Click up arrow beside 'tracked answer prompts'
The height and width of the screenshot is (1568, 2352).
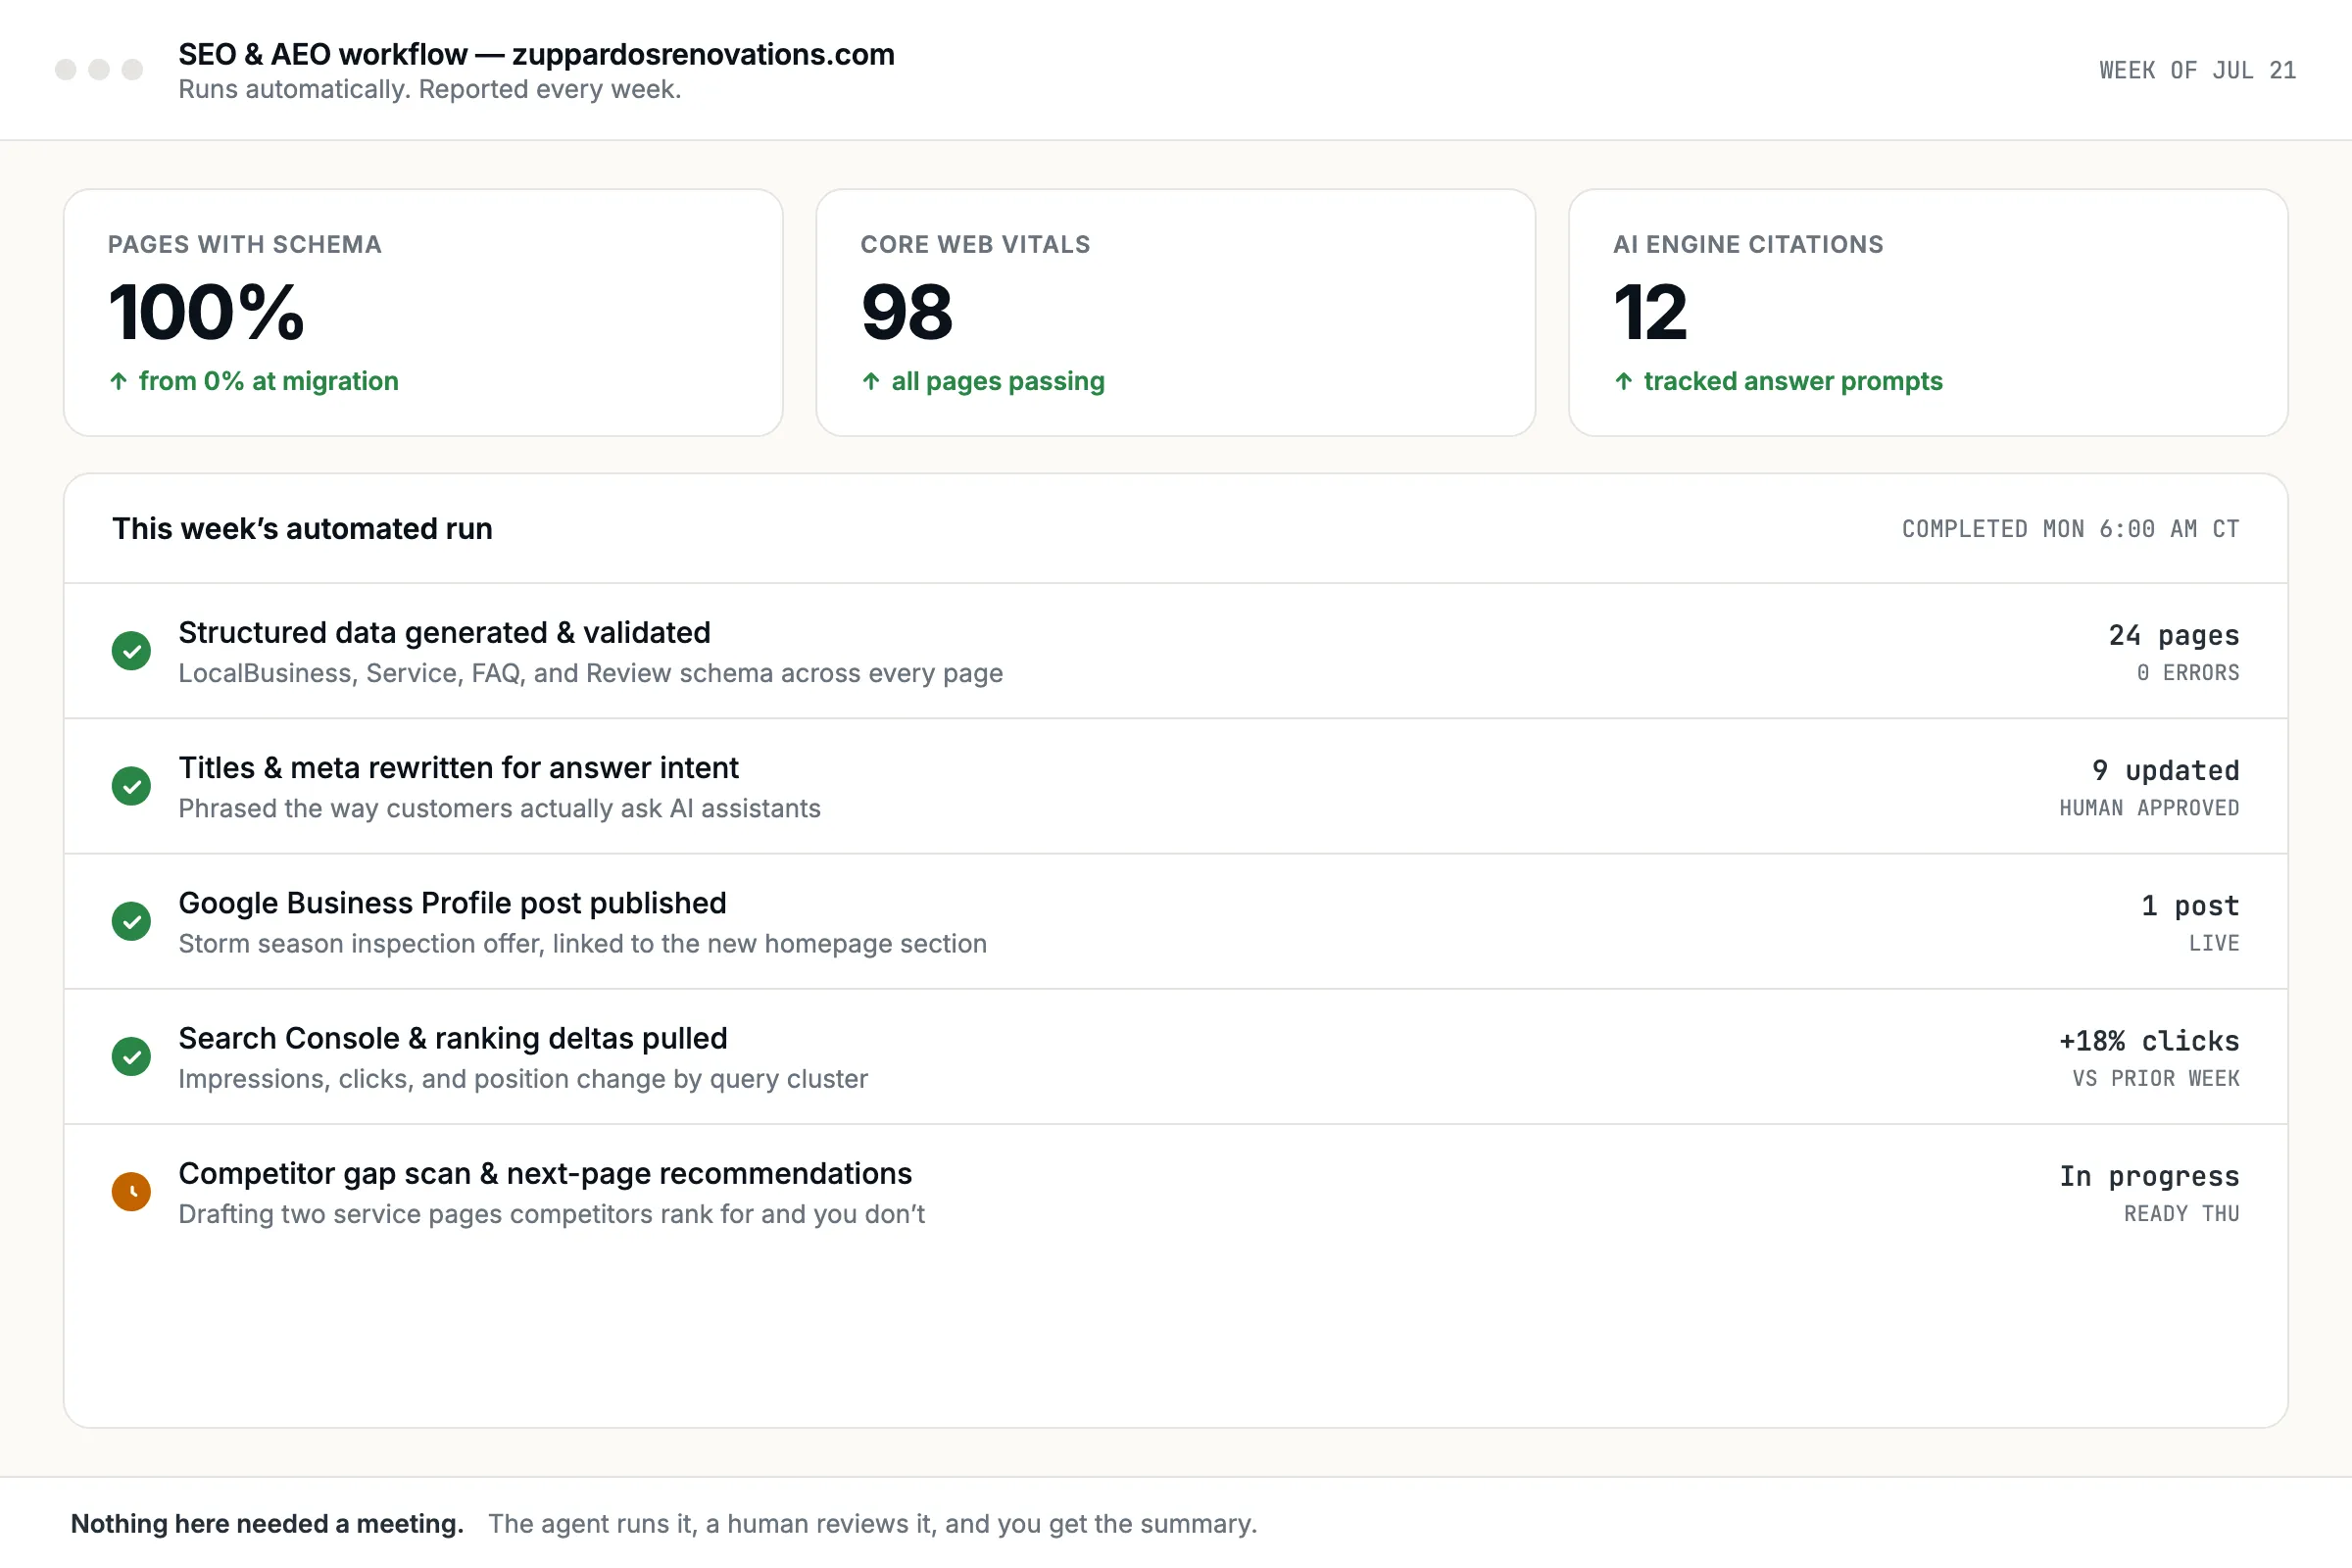tap(1624, 381)
